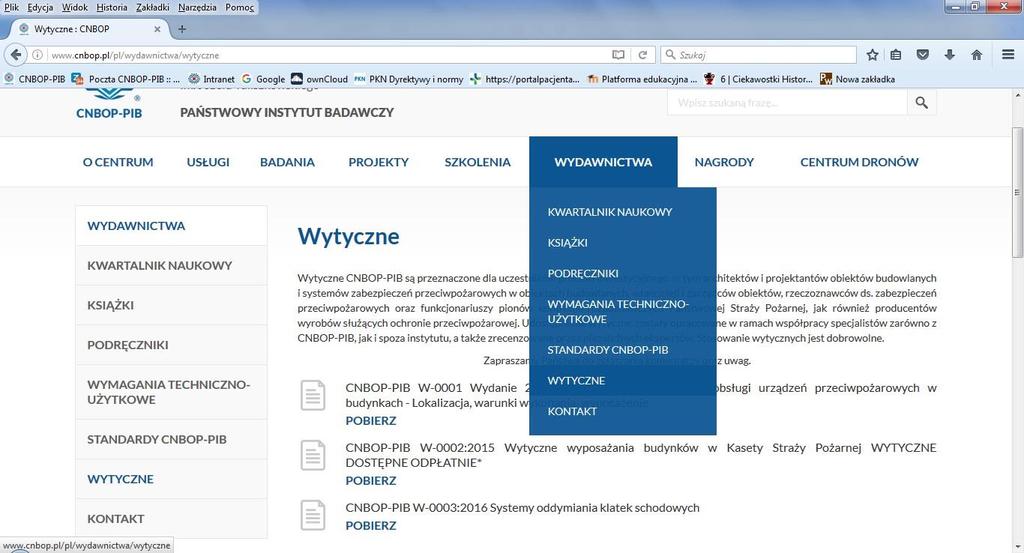This screenshot has height=553, width=1024.
Task: Select the Wytyczne : CNBOP browser tab
Action: tap(90, 29)
